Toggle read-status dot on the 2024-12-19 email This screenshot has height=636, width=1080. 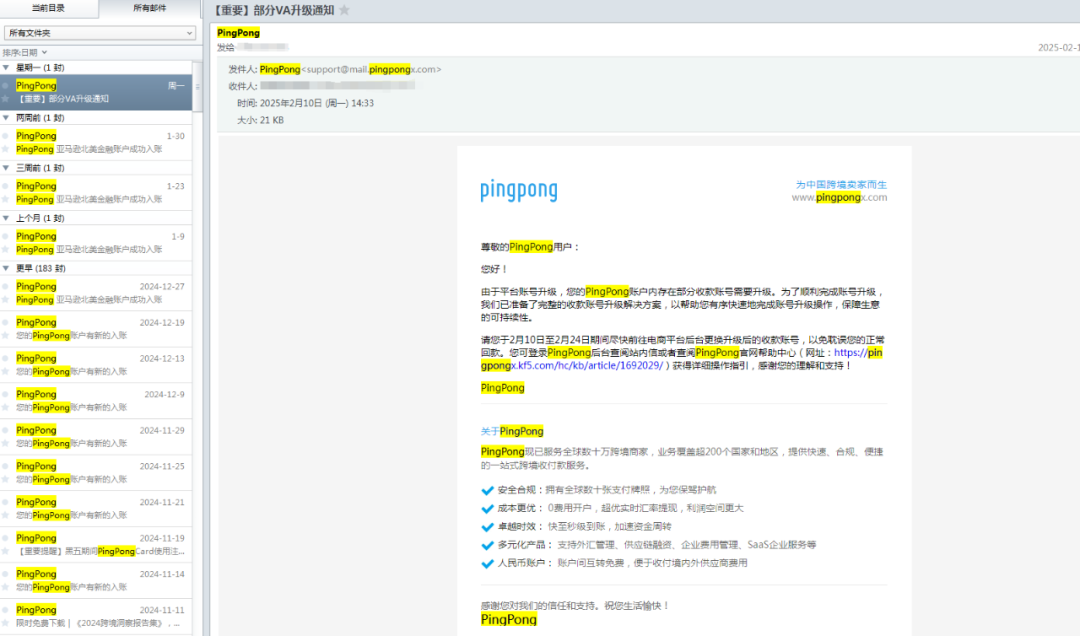click(6, 322)
